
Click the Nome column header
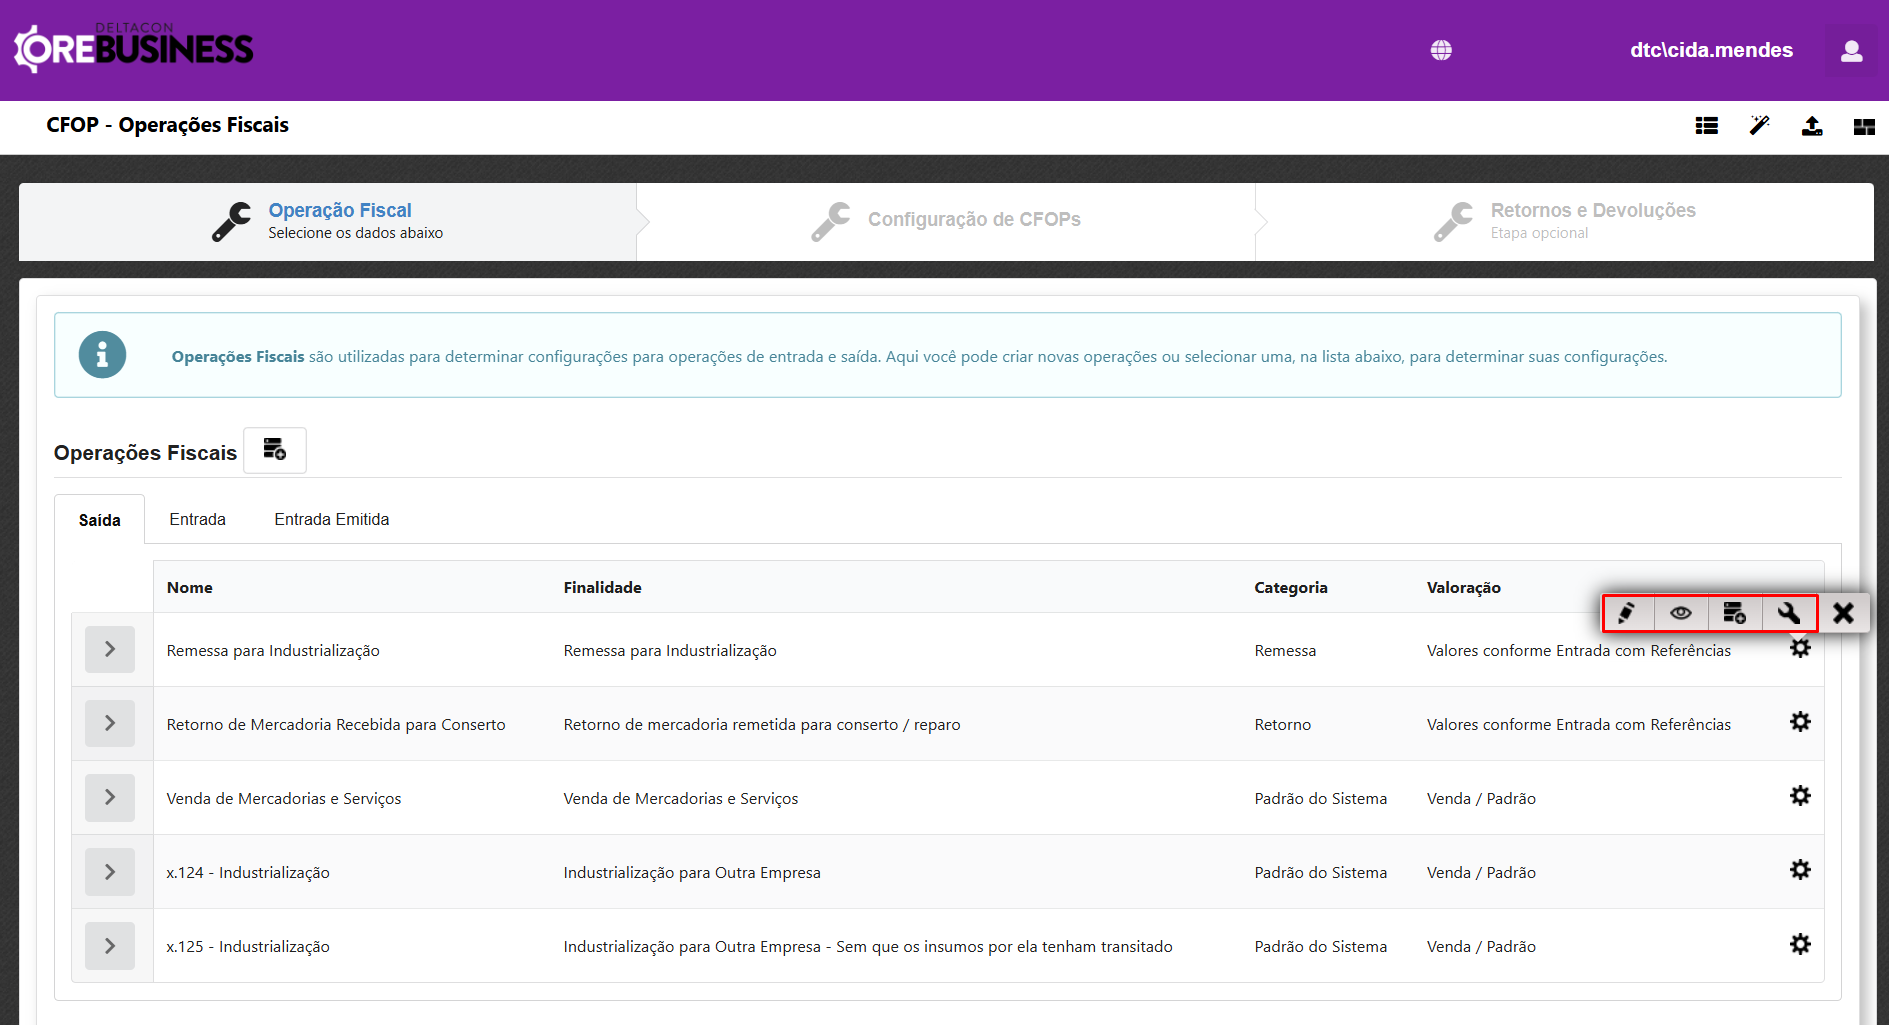coord(190,587)
